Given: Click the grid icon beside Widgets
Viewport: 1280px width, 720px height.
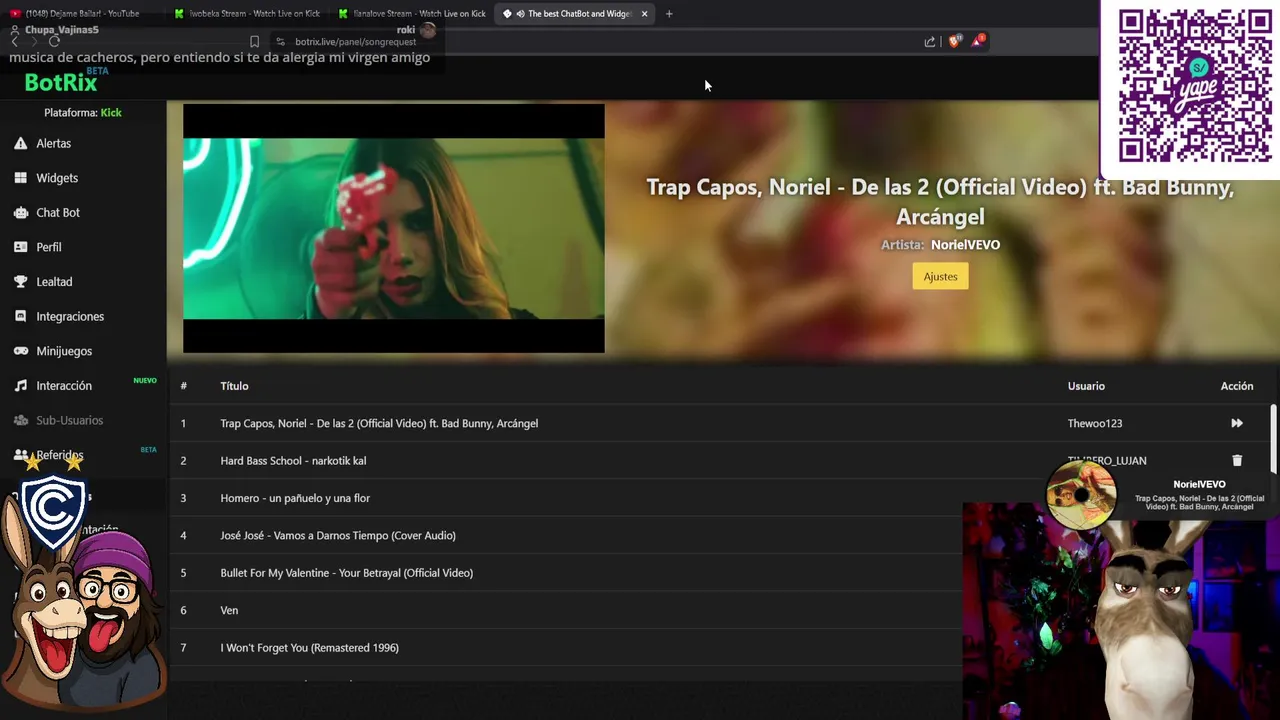Looking at the screenshot, I should (x=20, y=178).
